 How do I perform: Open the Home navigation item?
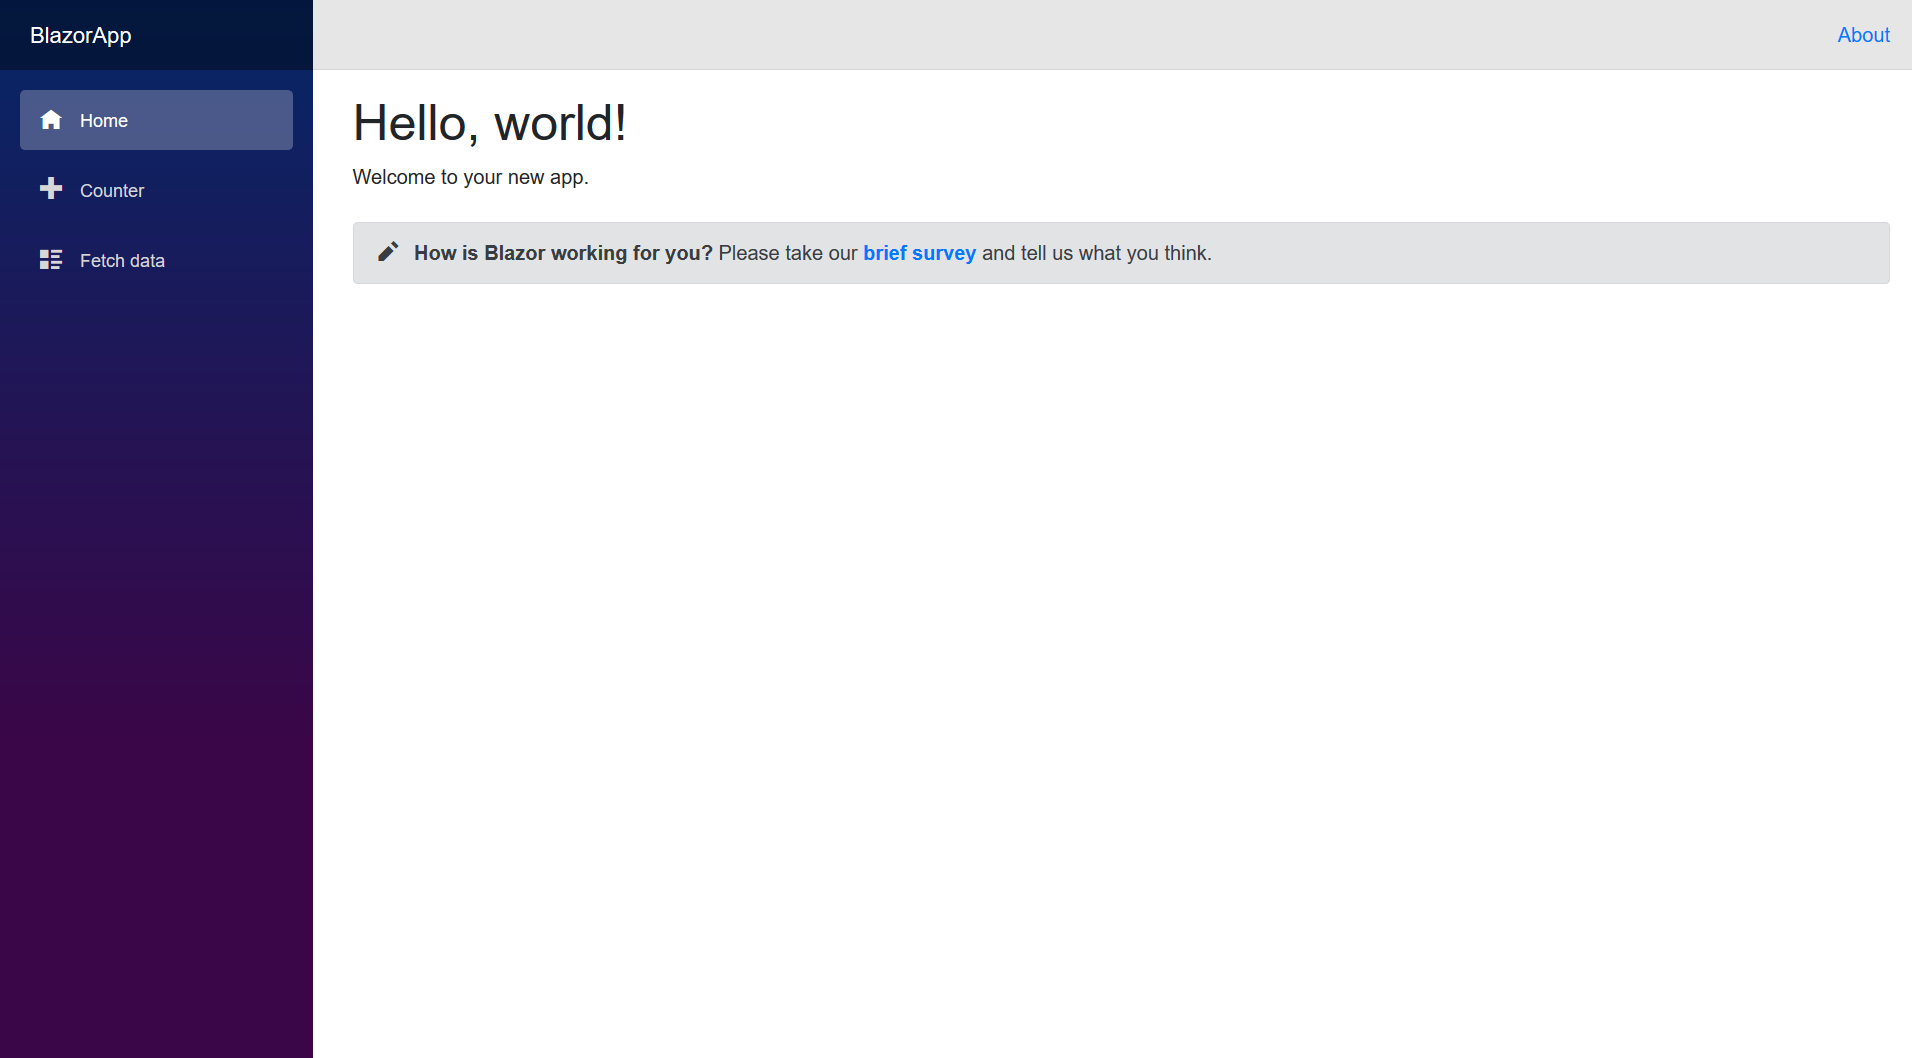pyautogui.click(x=156, y=120)
